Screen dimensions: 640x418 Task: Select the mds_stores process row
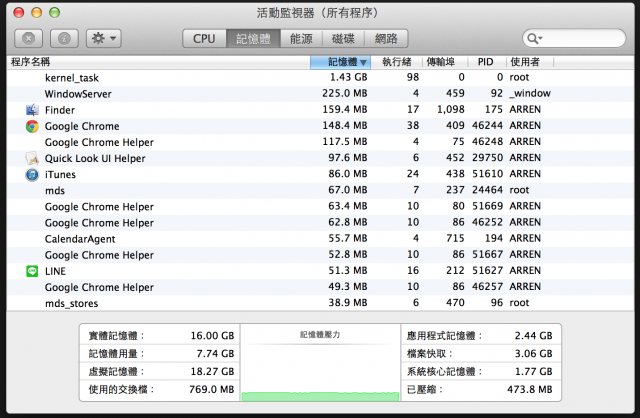coord(320,303)
